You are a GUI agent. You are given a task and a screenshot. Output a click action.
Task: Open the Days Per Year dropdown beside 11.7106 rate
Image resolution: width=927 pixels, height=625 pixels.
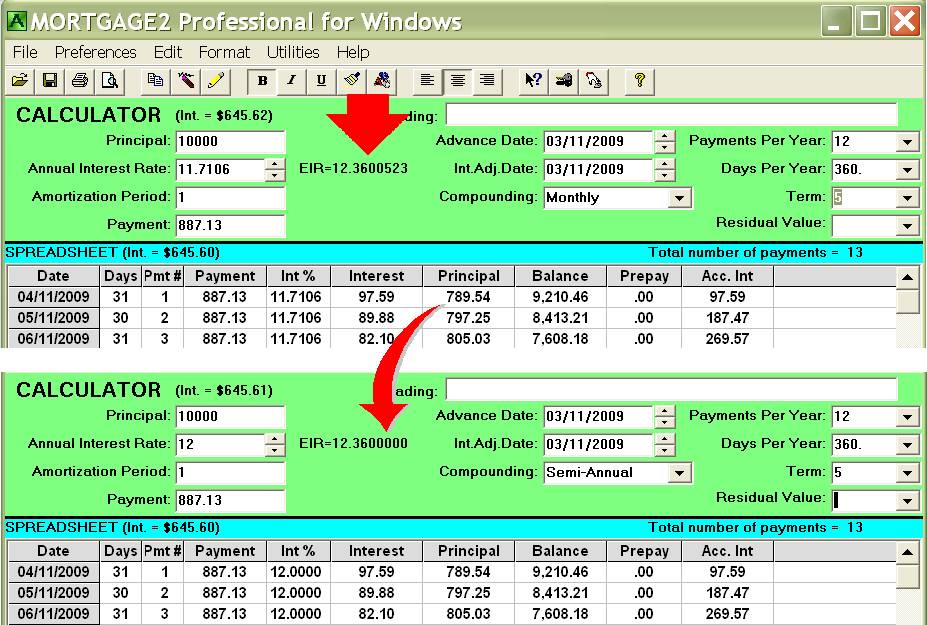[907, 170]
